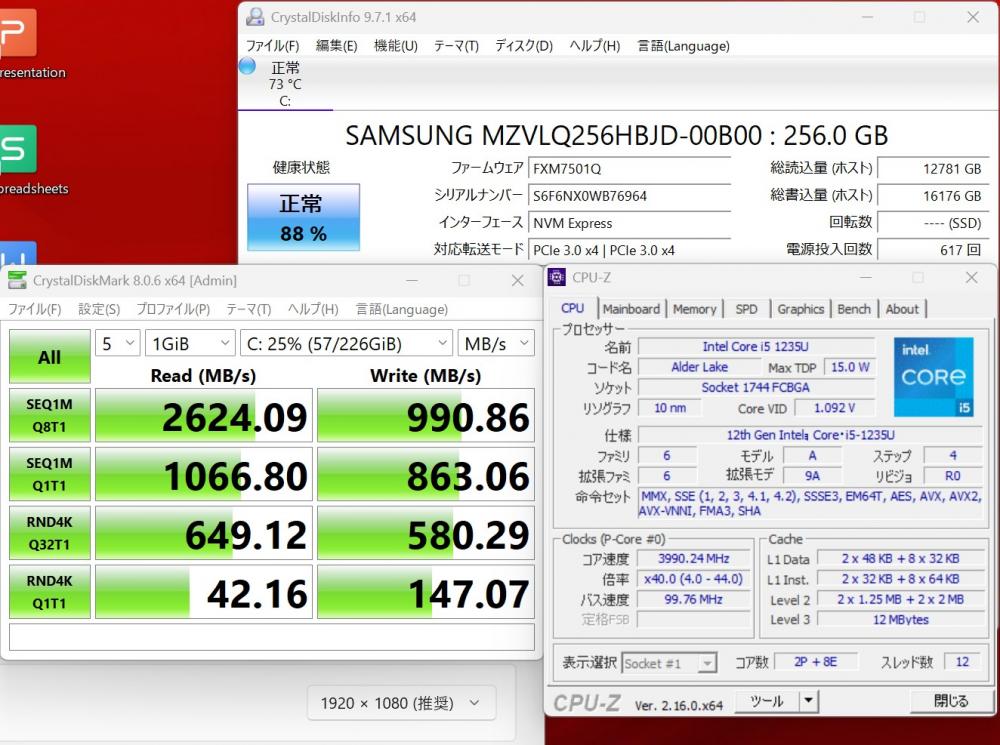Click the RND4K Q1T1 read result 42.16
The image size is (1000, 745).
coord(204,591)
